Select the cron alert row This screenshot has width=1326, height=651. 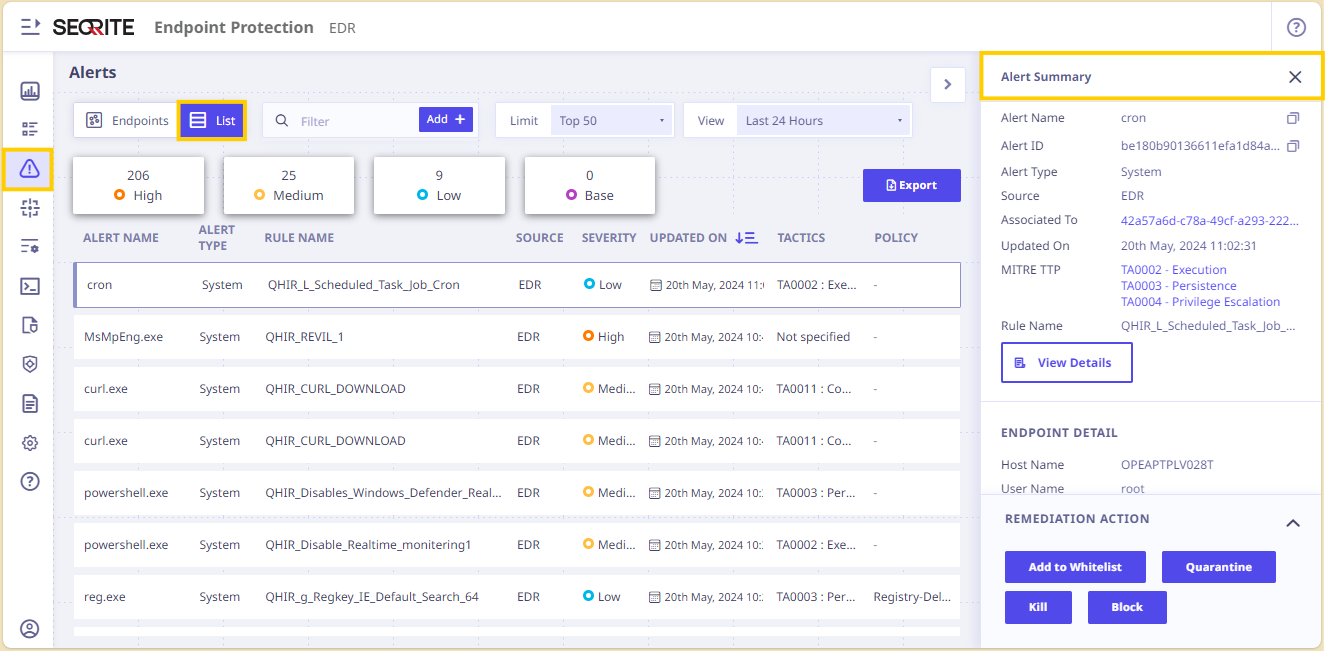click(x=517, y=285)
